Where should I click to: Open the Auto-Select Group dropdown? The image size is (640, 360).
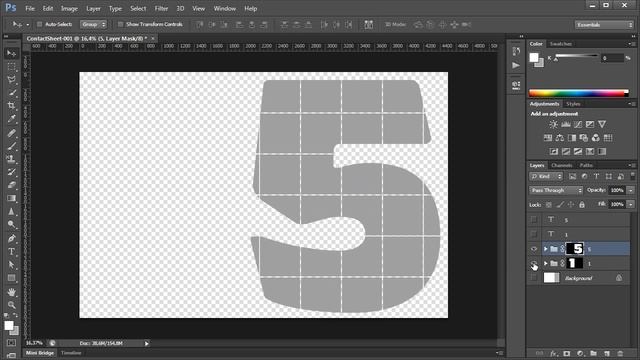point(93,24)
